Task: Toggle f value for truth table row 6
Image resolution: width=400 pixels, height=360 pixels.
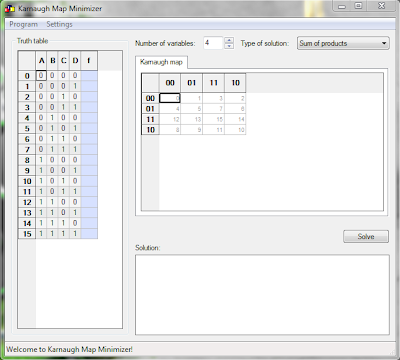Action: click(89, 139)
